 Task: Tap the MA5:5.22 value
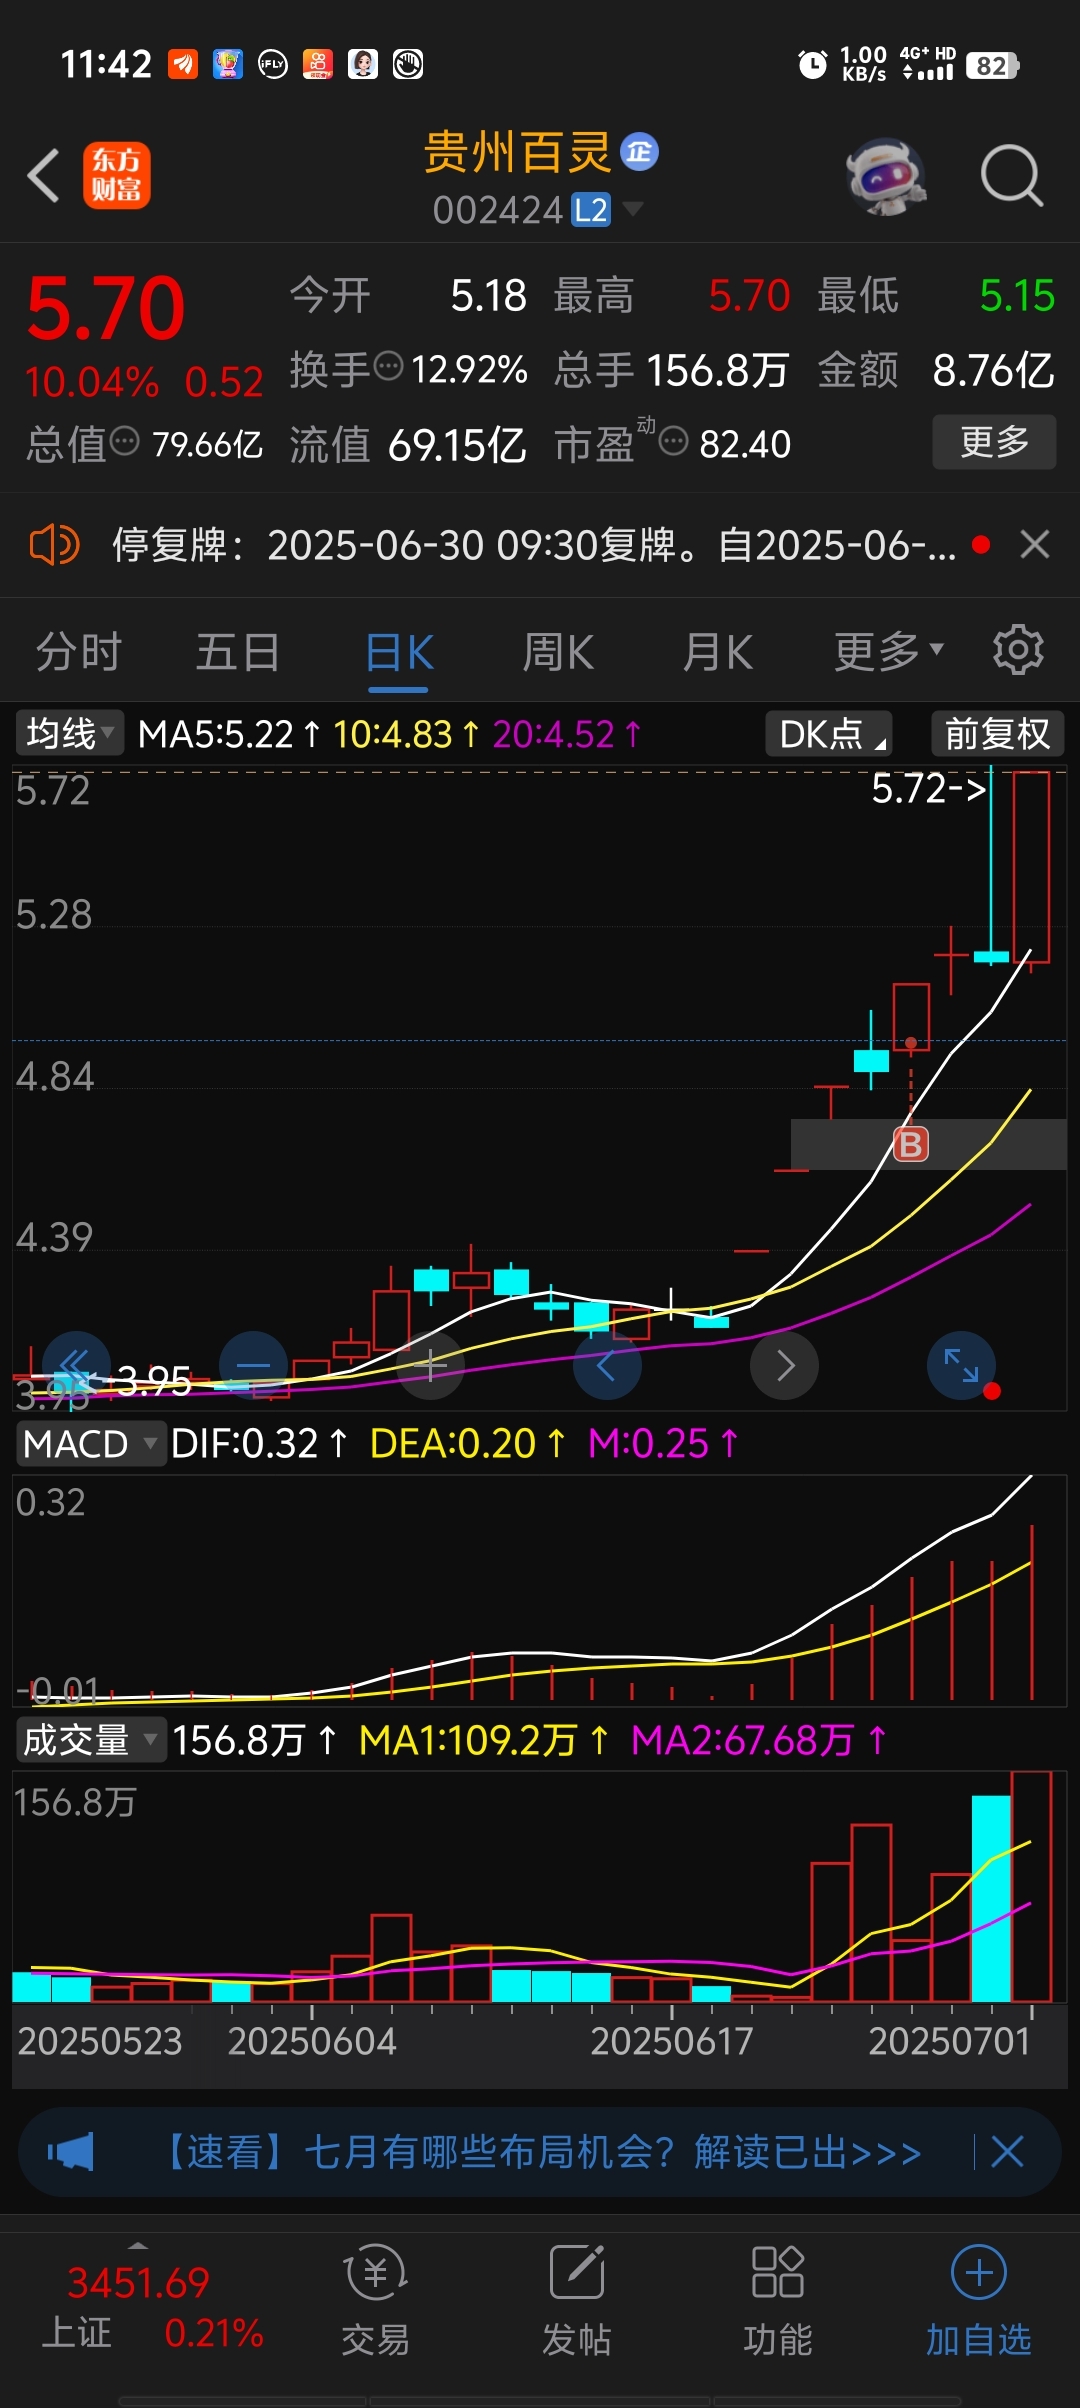(x=229, y=734)
